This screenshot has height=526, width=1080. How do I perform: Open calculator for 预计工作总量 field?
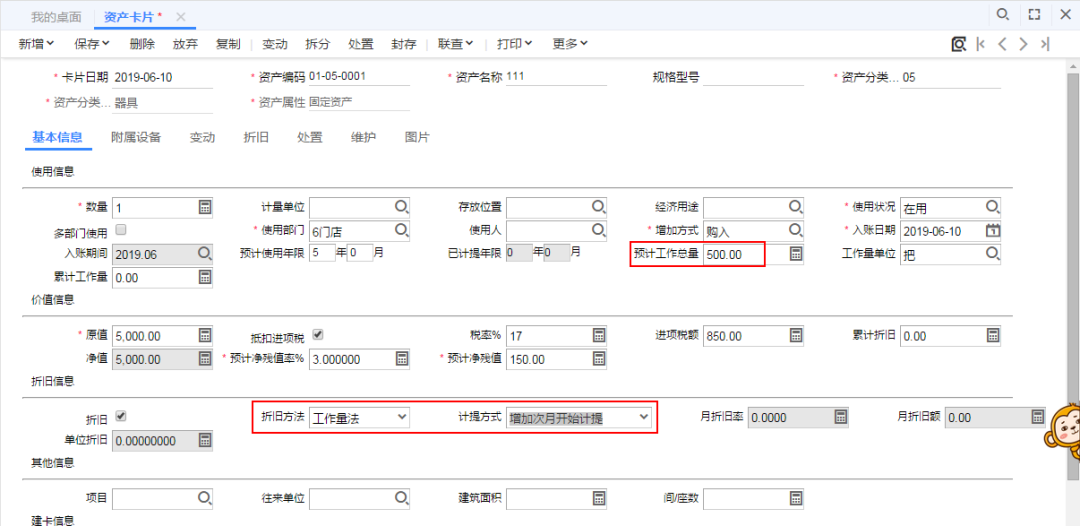pyautogui.click(x=796, y=254)
